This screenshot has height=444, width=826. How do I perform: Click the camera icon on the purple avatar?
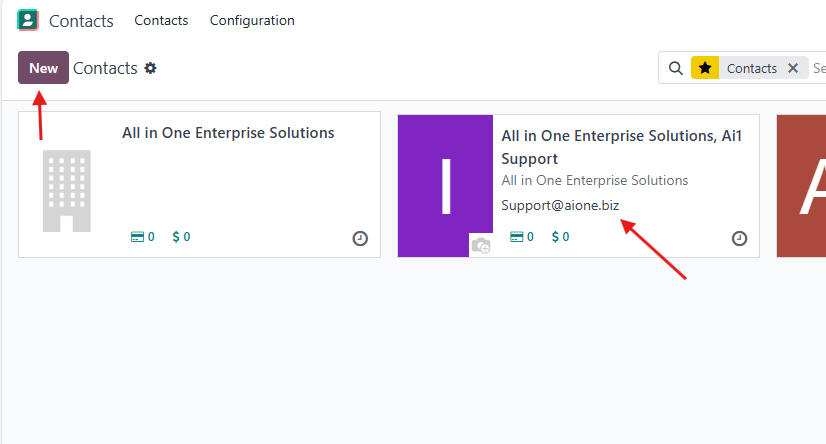point(481,245)
